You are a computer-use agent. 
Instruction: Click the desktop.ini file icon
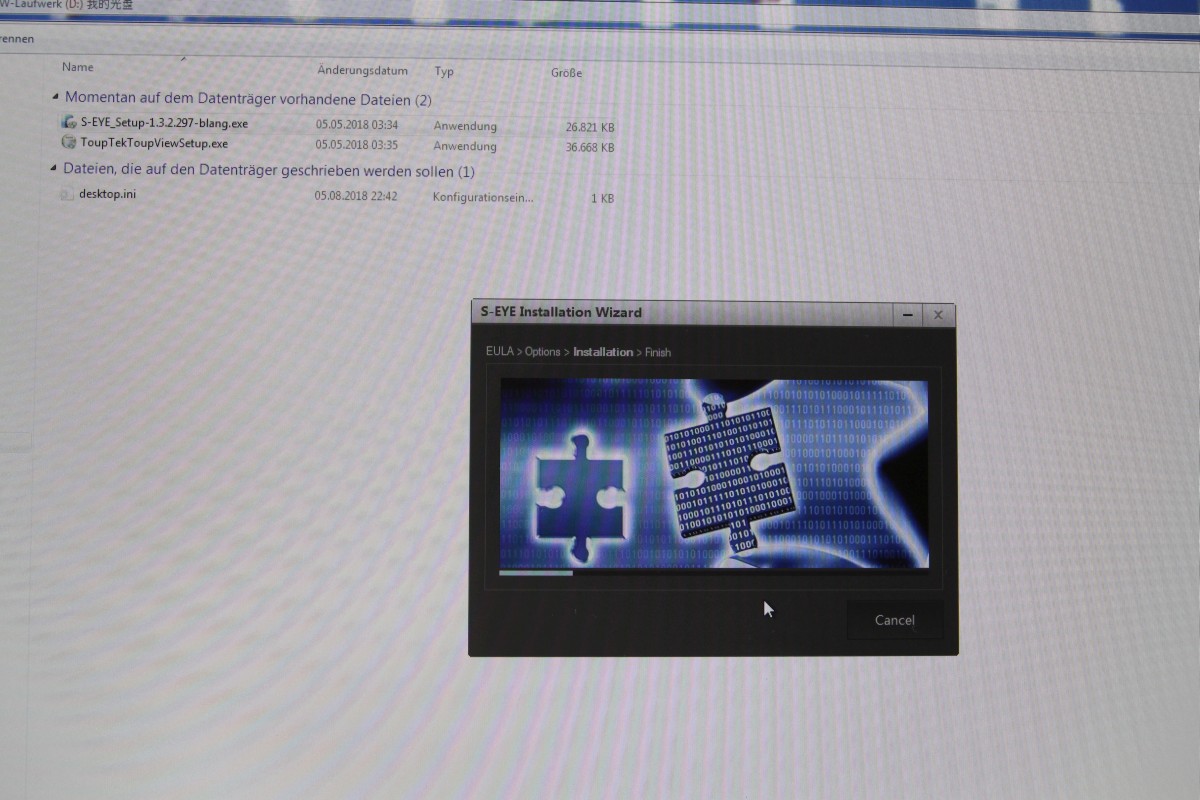[66, 194]
